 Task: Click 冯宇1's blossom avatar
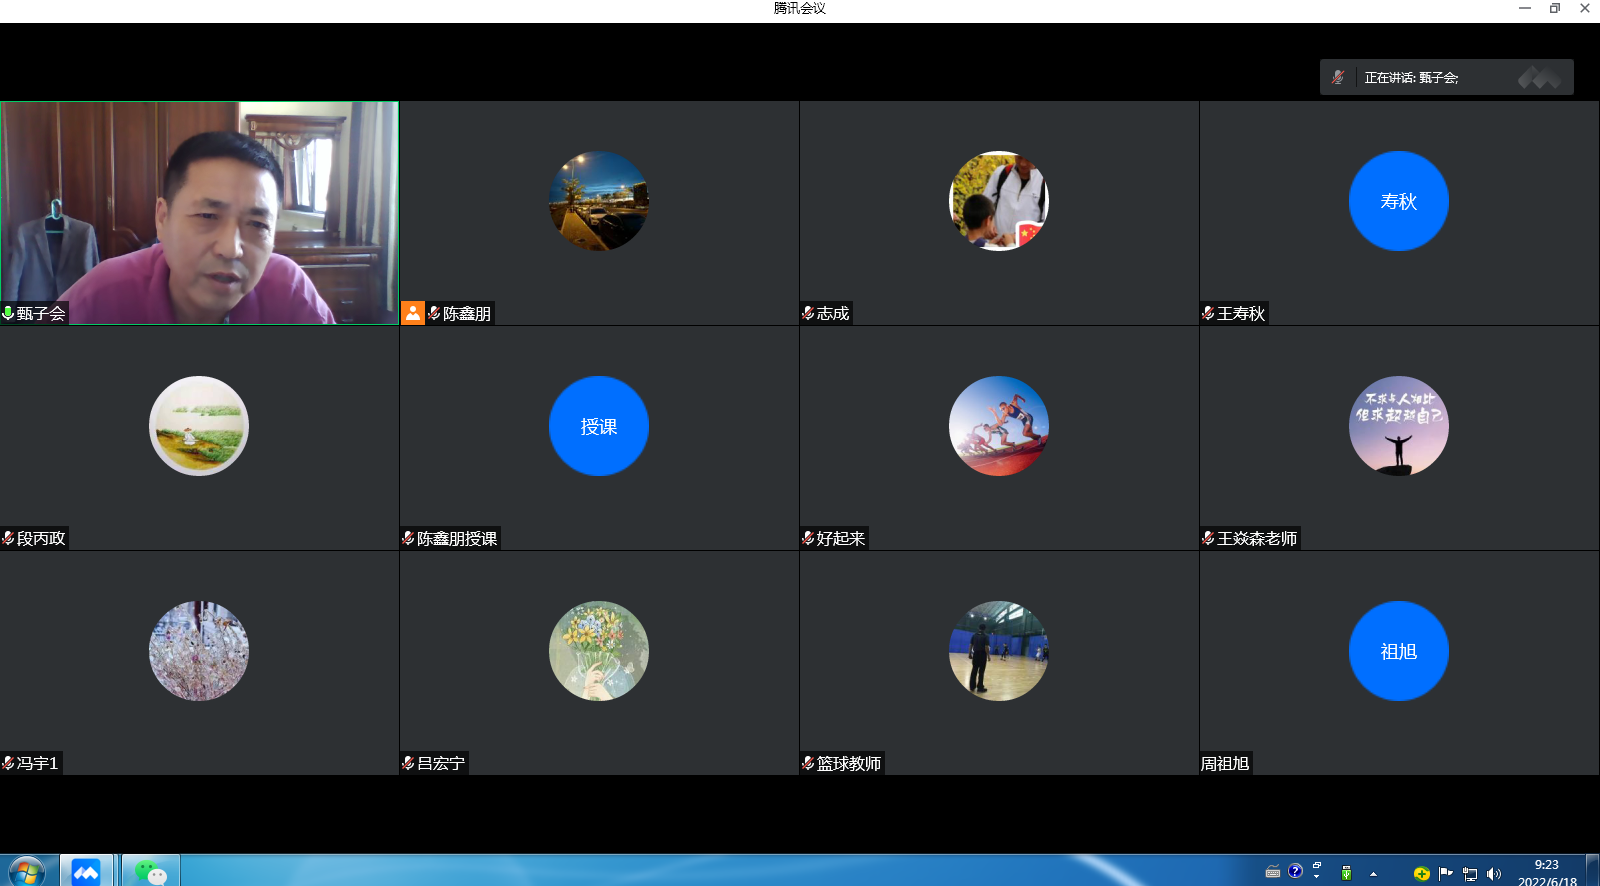point(199,651)
